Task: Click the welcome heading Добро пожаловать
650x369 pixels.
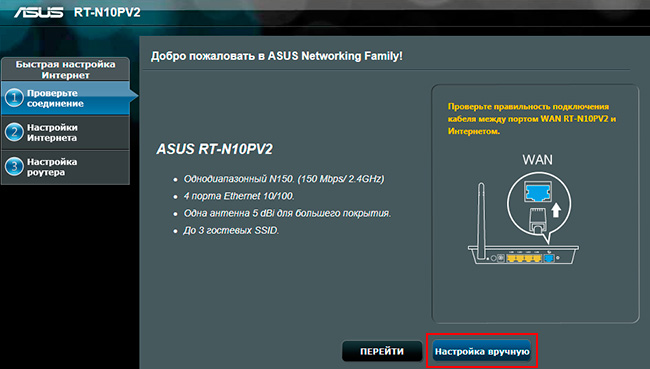Action: [x=276, y=56]
